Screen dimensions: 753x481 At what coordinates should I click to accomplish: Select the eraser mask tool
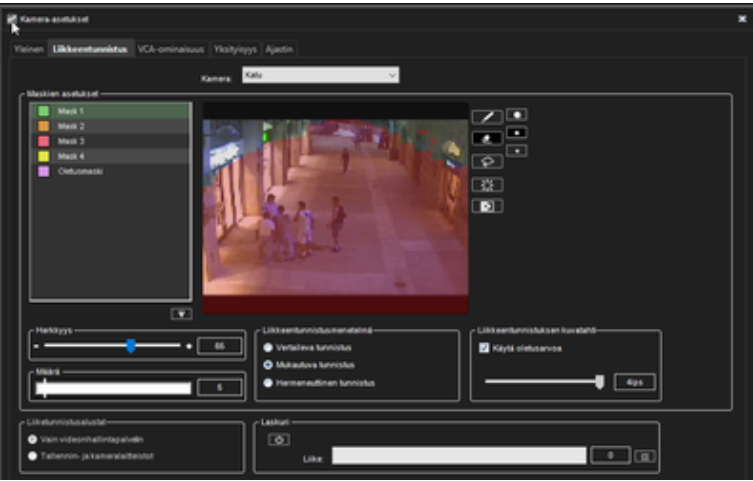(x=487, y=138)
